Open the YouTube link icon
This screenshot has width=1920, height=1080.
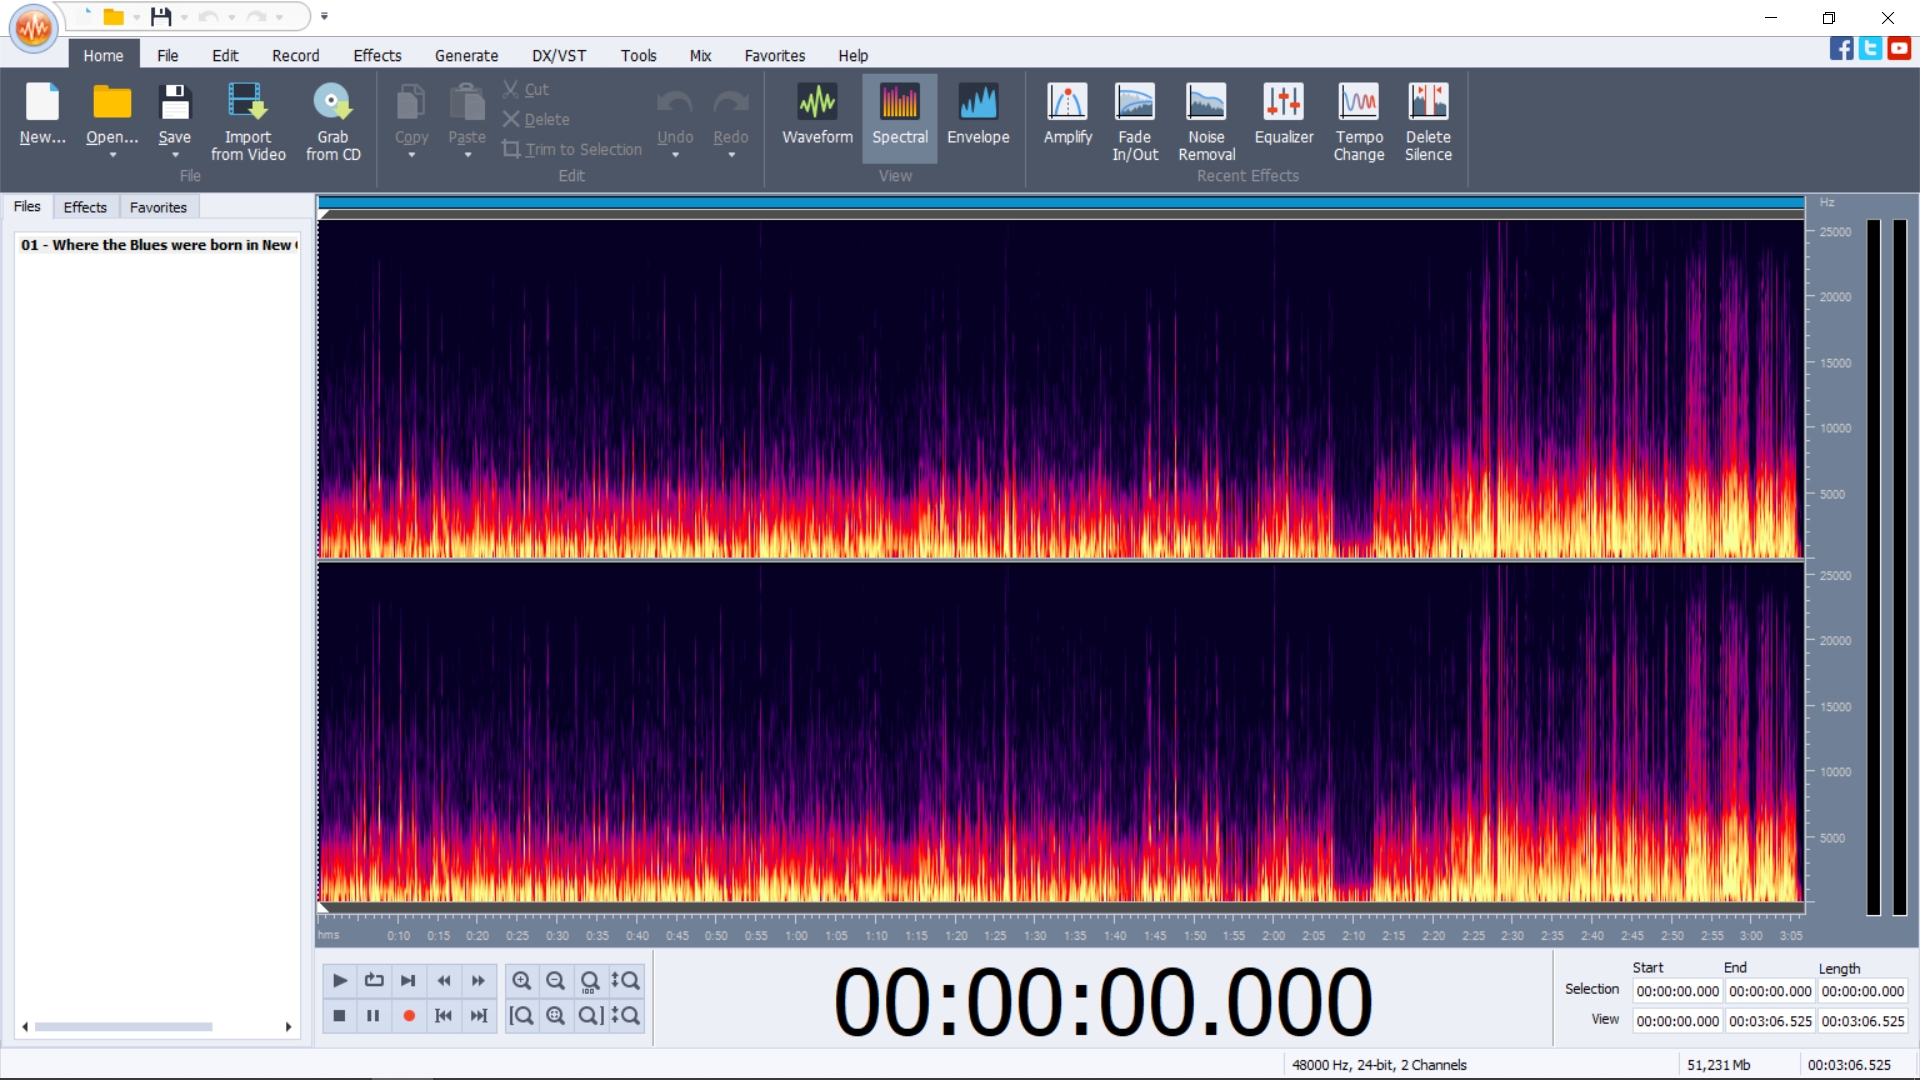click(1899, 48)
